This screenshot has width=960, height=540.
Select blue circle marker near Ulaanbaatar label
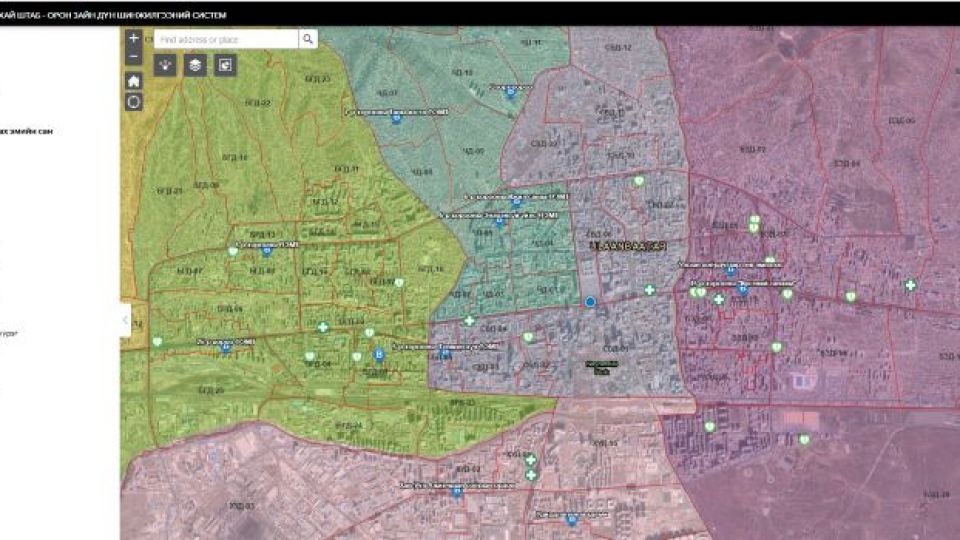tap(590, 301)
